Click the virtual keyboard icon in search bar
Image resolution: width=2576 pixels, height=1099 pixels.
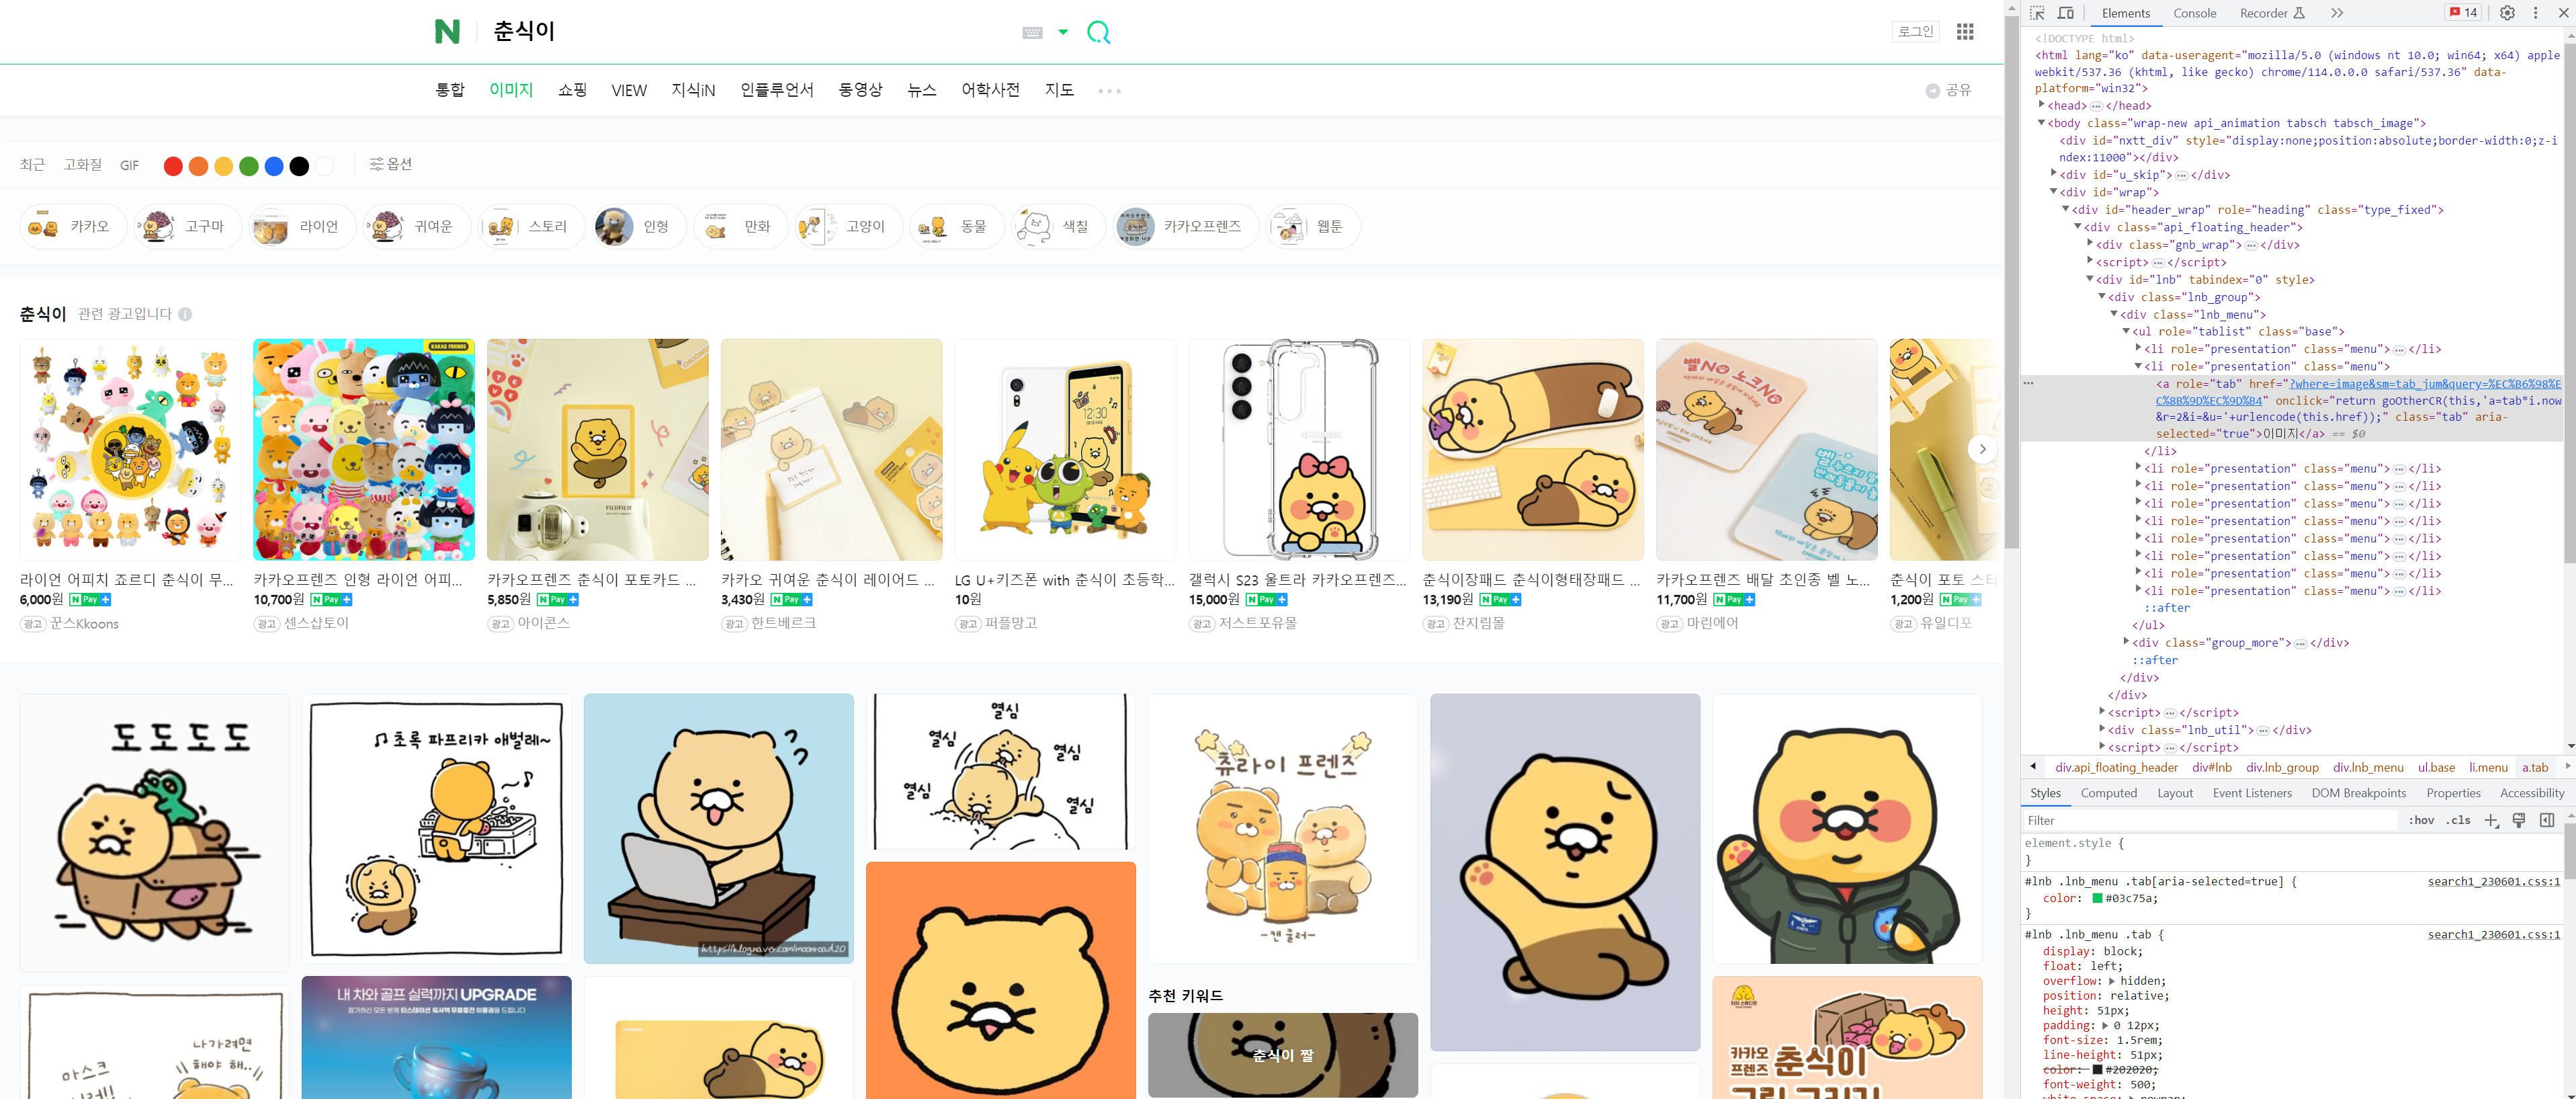[x=1032, y=33]
